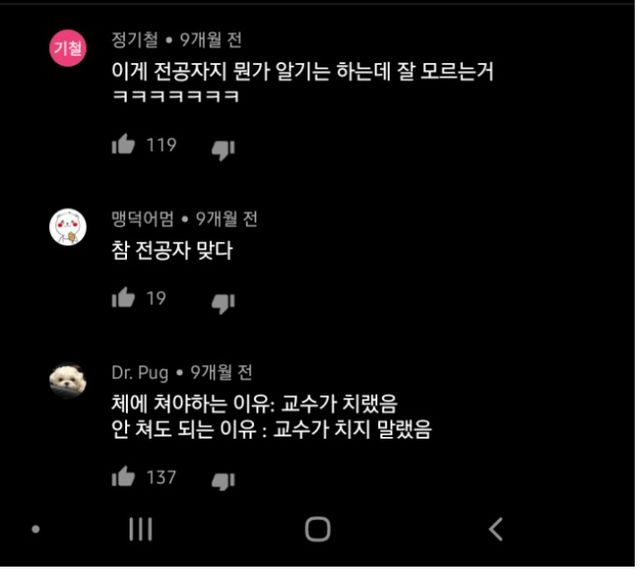Screen dimensions: 640x579
Task: Open the 맹덕어멈 username link
Action: click(142, 219)
